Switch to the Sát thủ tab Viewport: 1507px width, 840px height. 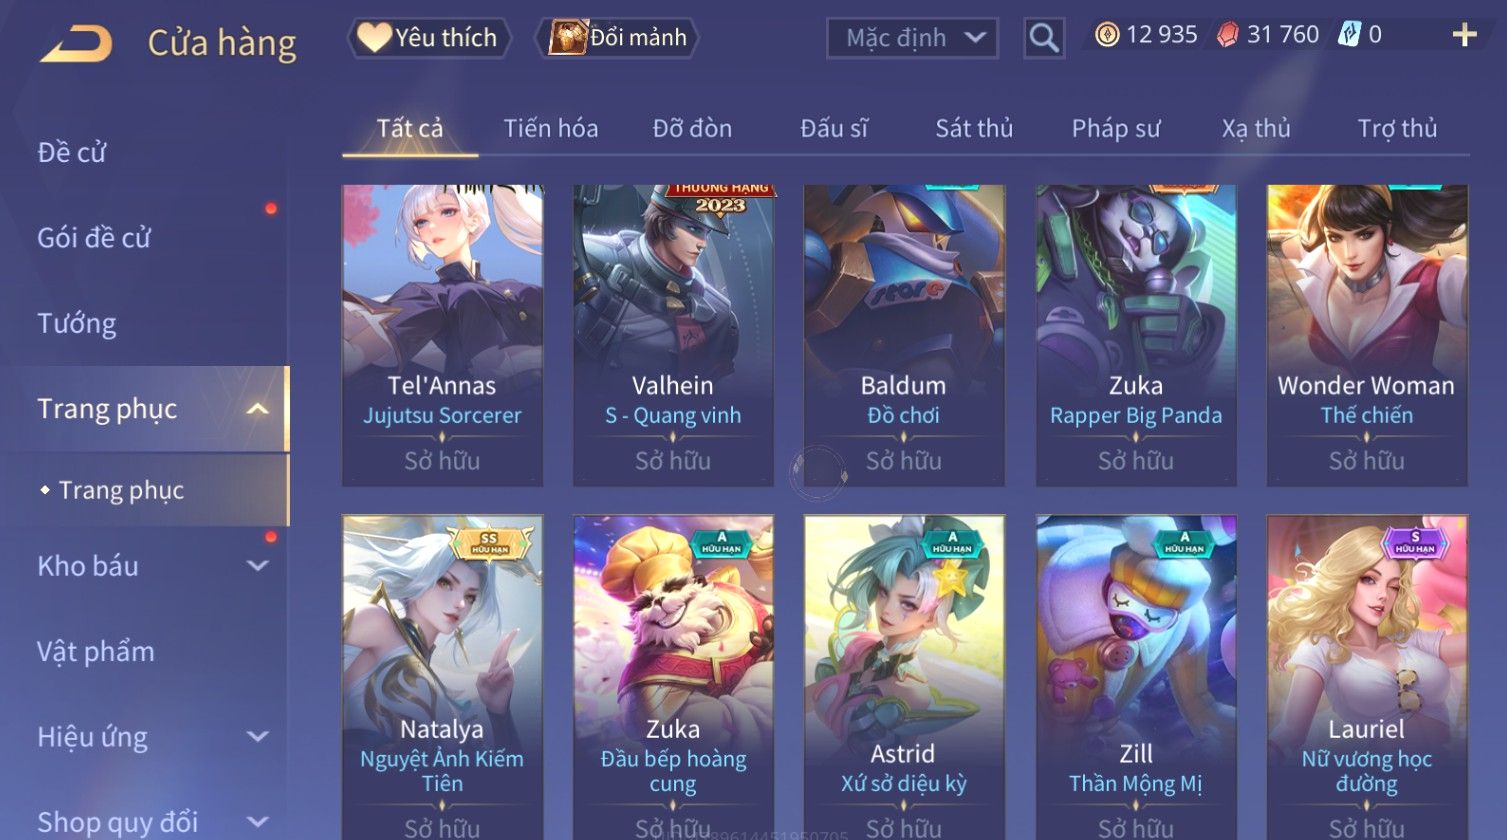974,128
